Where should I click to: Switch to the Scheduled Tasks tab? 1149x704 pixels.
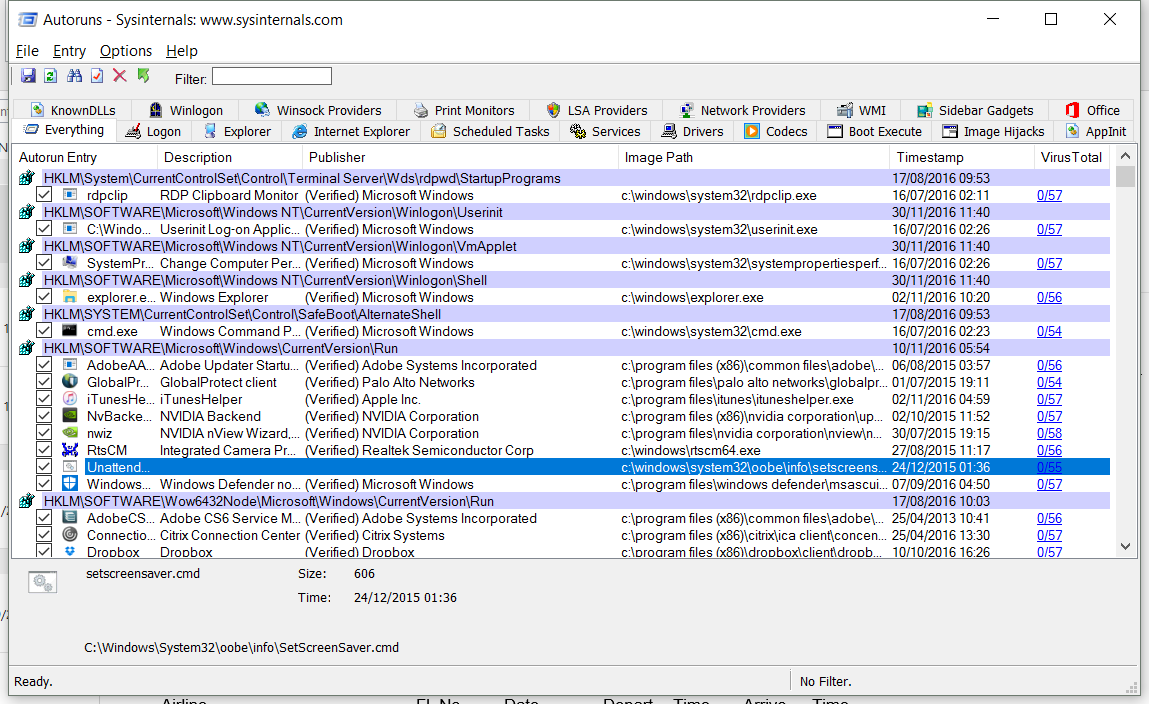point(490,131)
